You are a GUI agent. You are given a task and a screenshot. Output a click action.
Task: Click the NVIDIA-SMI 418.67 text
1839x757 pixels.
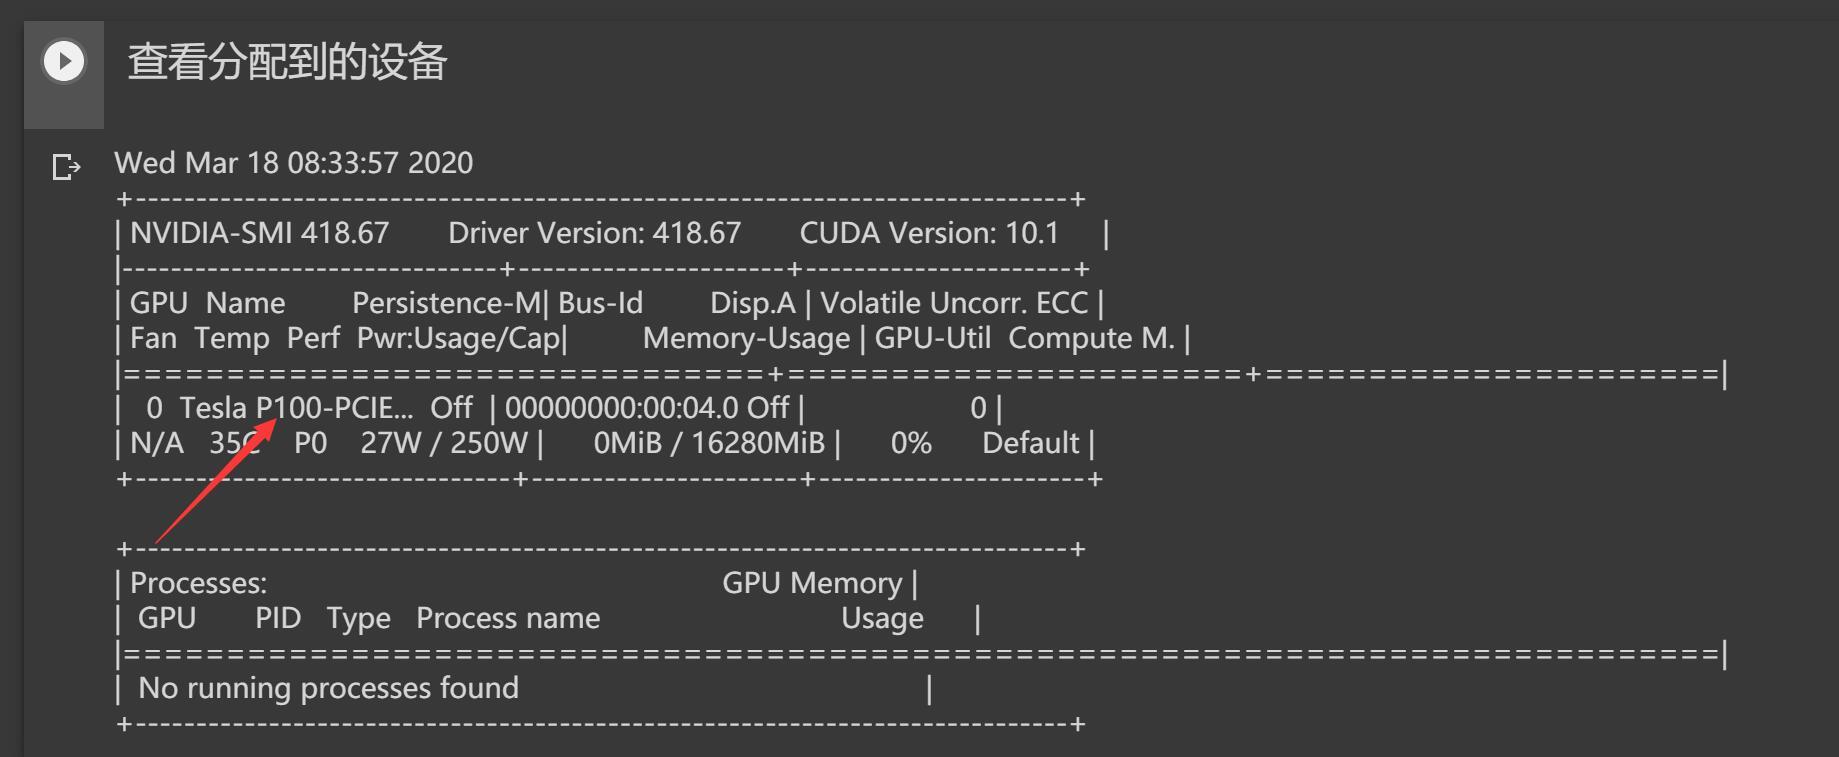(259, 233)
